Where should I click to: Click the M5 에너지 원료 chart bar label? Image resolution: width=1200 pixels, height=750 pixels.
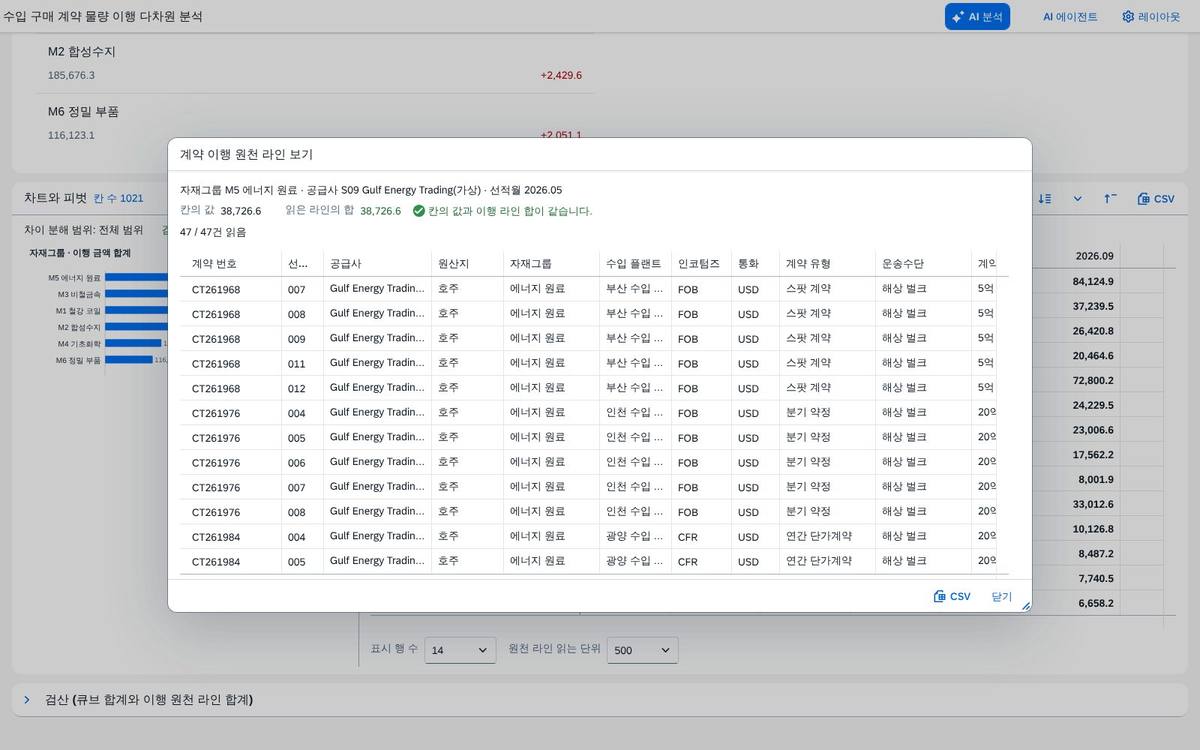74,278
